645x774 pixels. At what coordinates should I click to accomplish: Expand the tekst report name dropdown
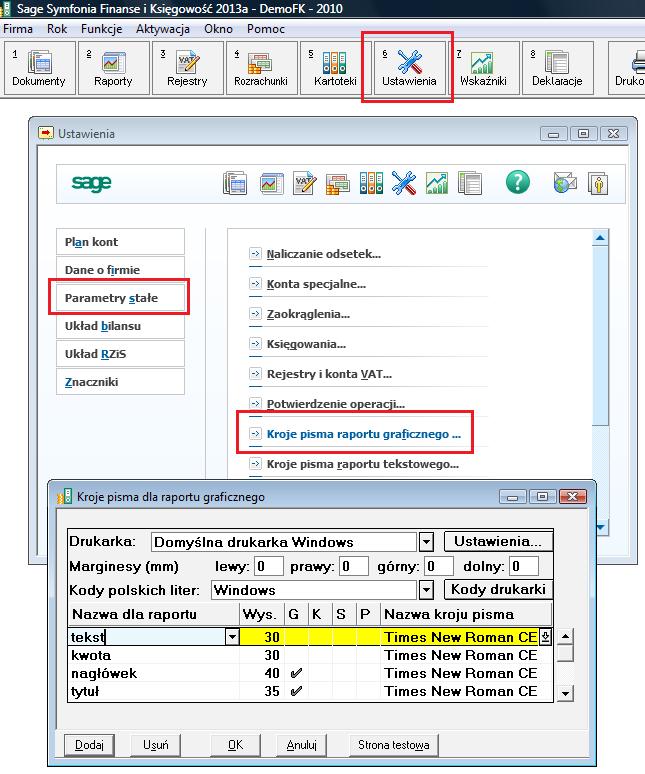coord(232,637)
